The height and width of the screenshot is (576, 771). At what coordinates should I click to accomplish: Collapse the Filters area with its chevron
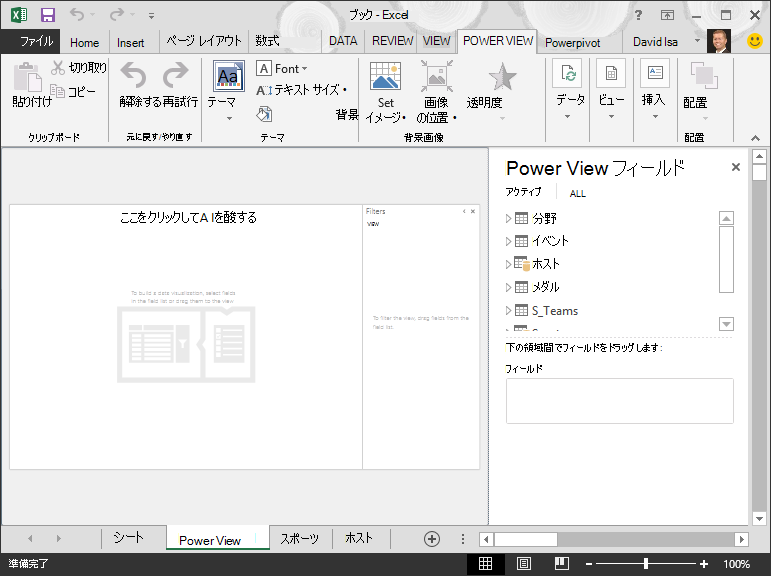pos(464,212)
